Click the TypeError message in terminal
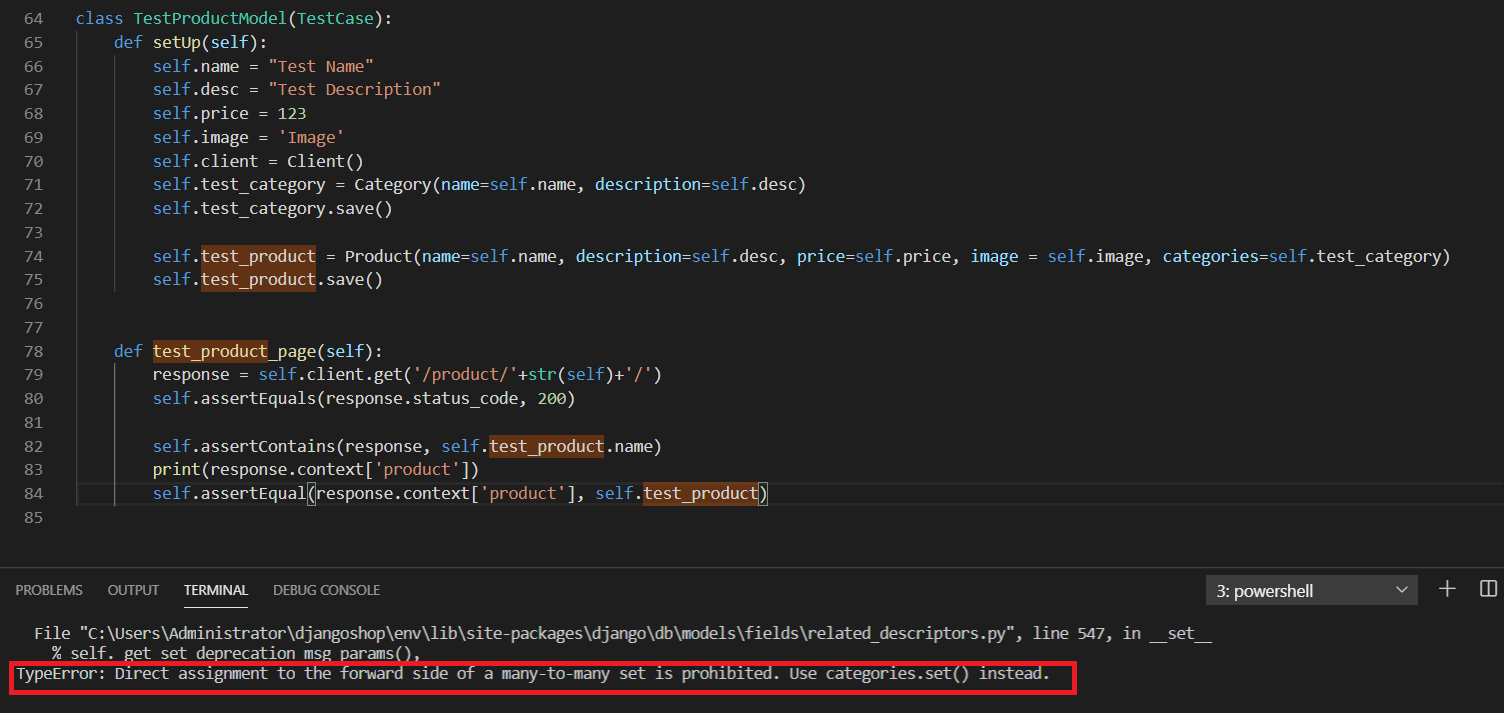The width and height of the screenshot is (1504, 713). point(532,674)
